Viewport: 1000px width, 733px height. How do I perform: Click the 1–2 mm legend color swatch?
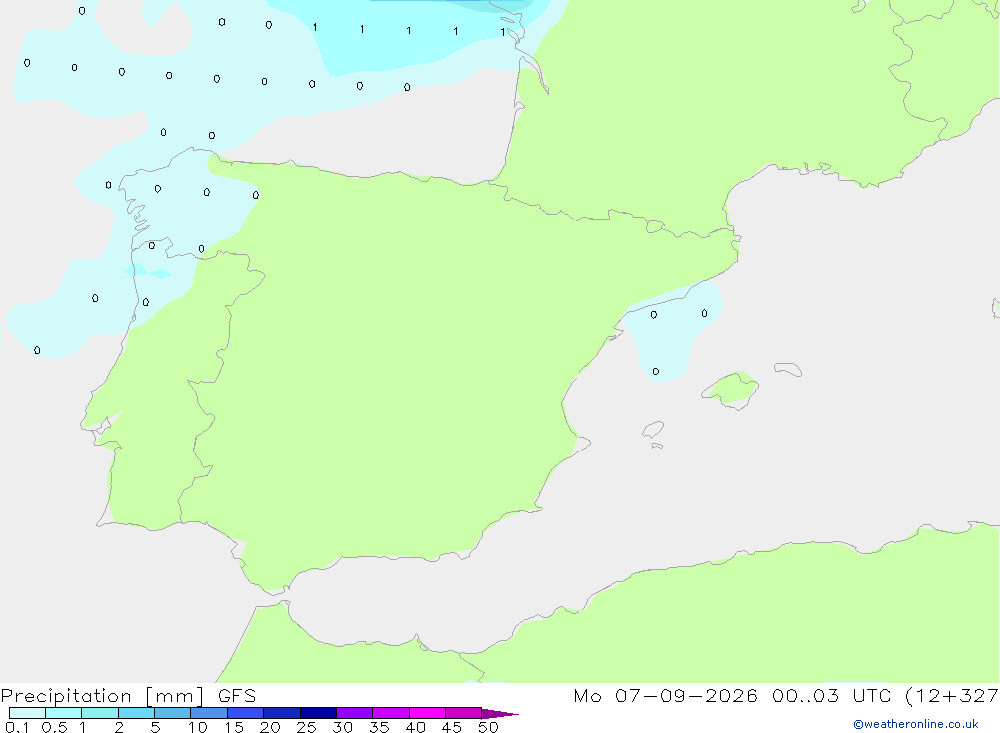tap(99, 713)
